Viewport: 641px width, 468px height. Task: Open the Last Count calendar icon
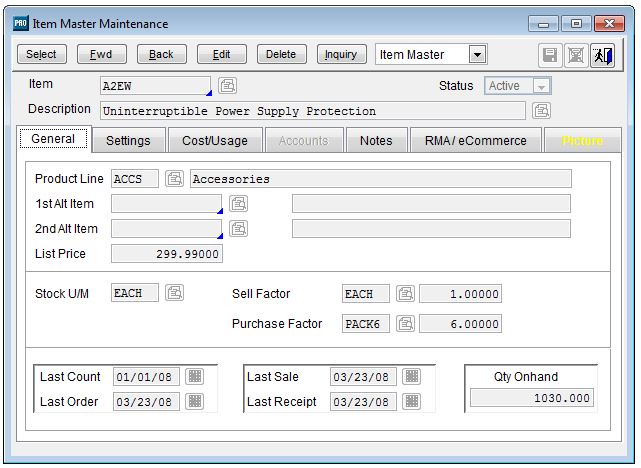195,376
